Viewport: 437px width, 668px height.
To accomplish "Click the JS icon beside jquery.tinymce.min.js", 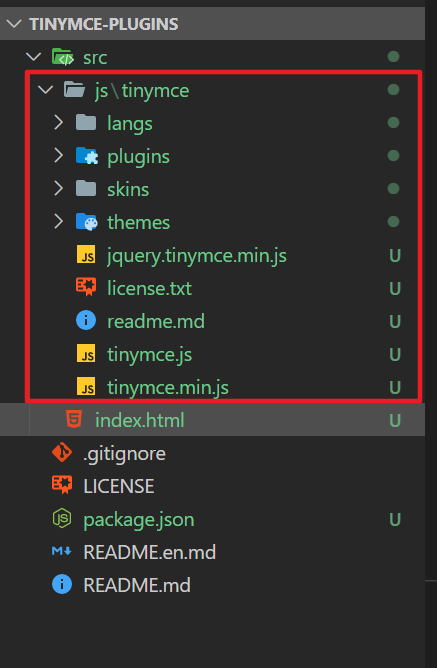I will [x=86, y=254].
